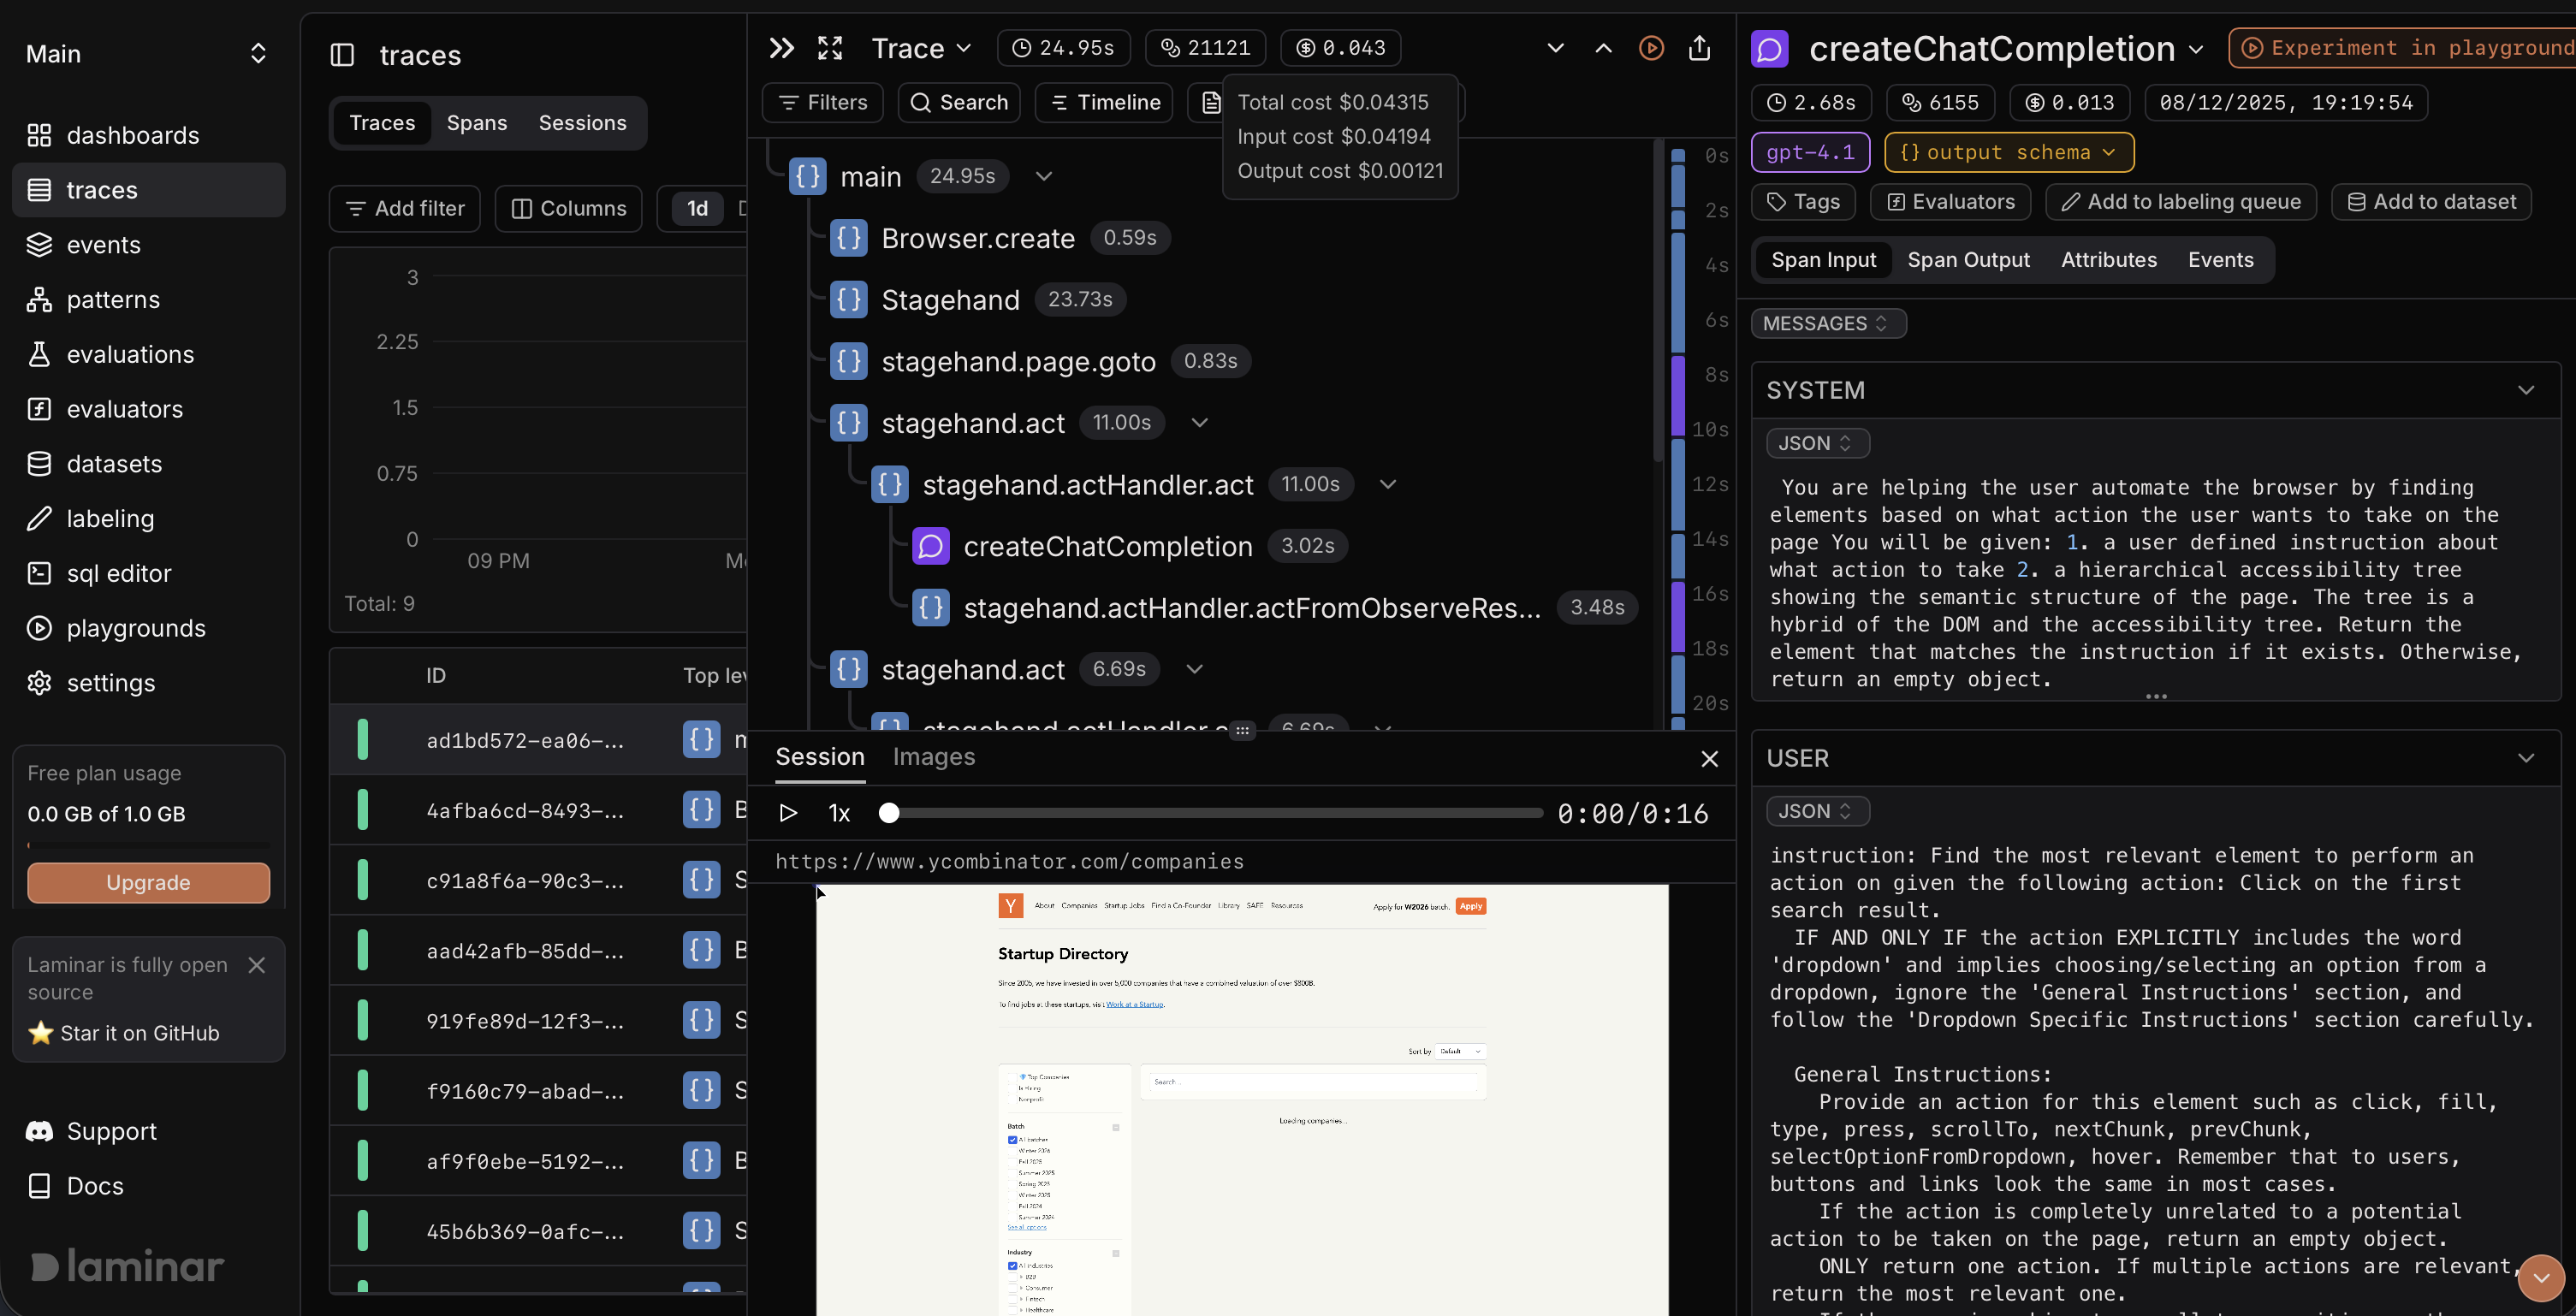Collapse the USER message section
2576x1316 pixels.
click(x=2526, y=758)
